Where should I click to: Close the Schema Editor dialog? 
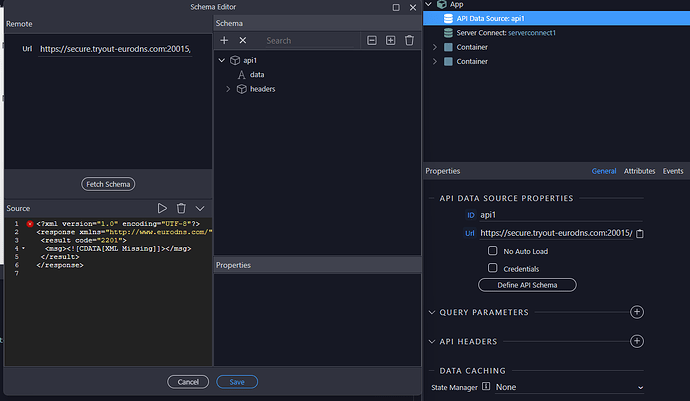pyautogui.click(x=413, y=7)
